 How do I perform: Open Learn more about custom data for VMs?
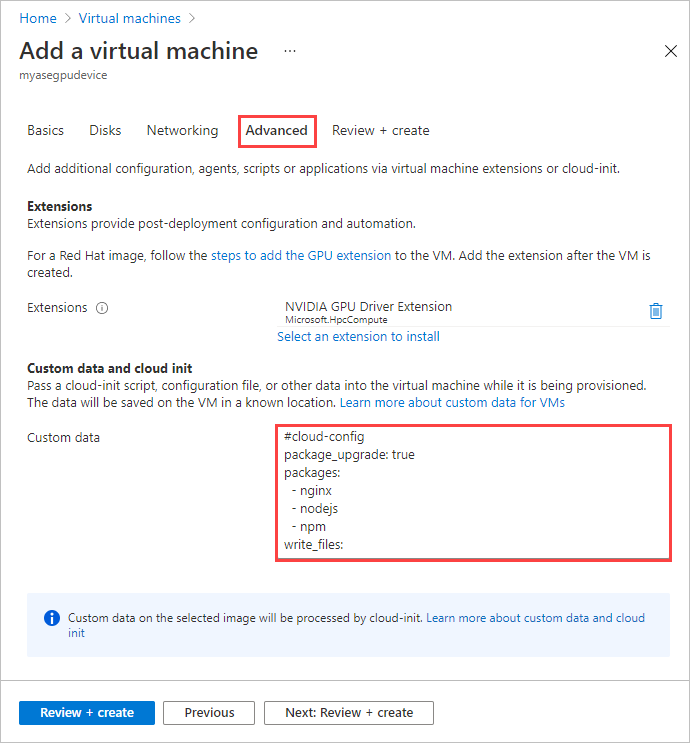452,402
